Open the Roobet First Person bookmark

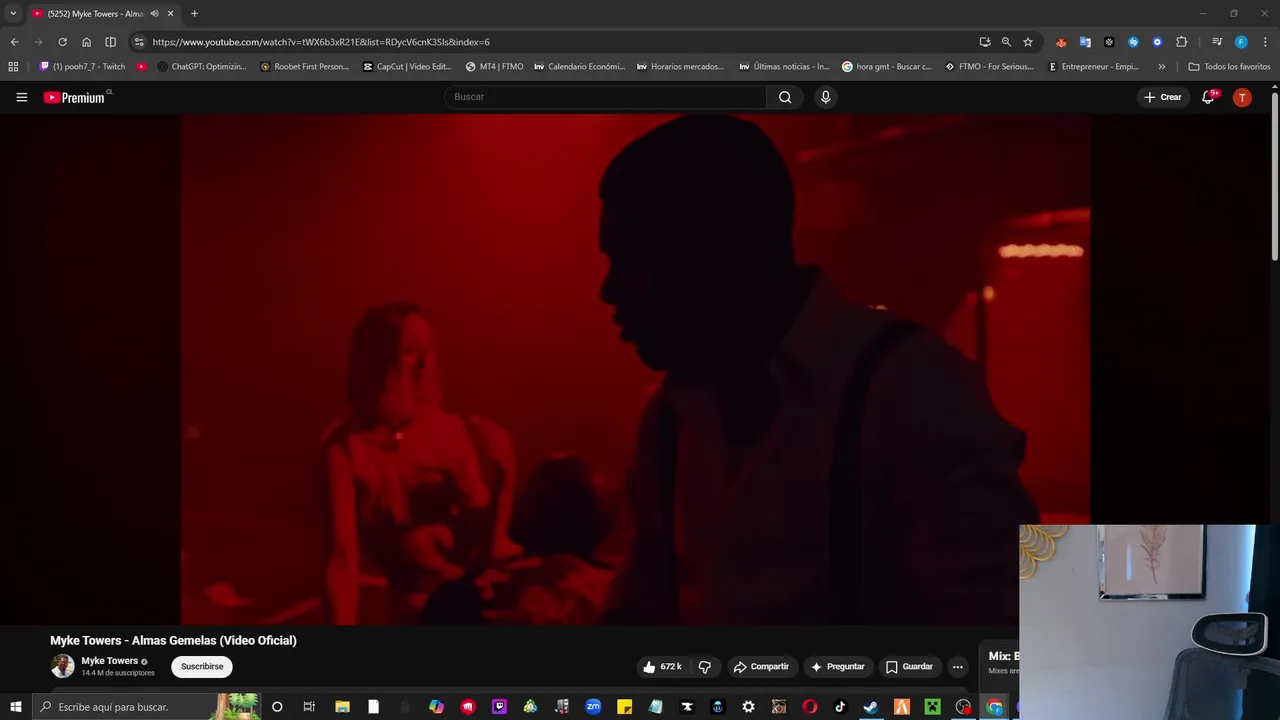tap(304, 67)
